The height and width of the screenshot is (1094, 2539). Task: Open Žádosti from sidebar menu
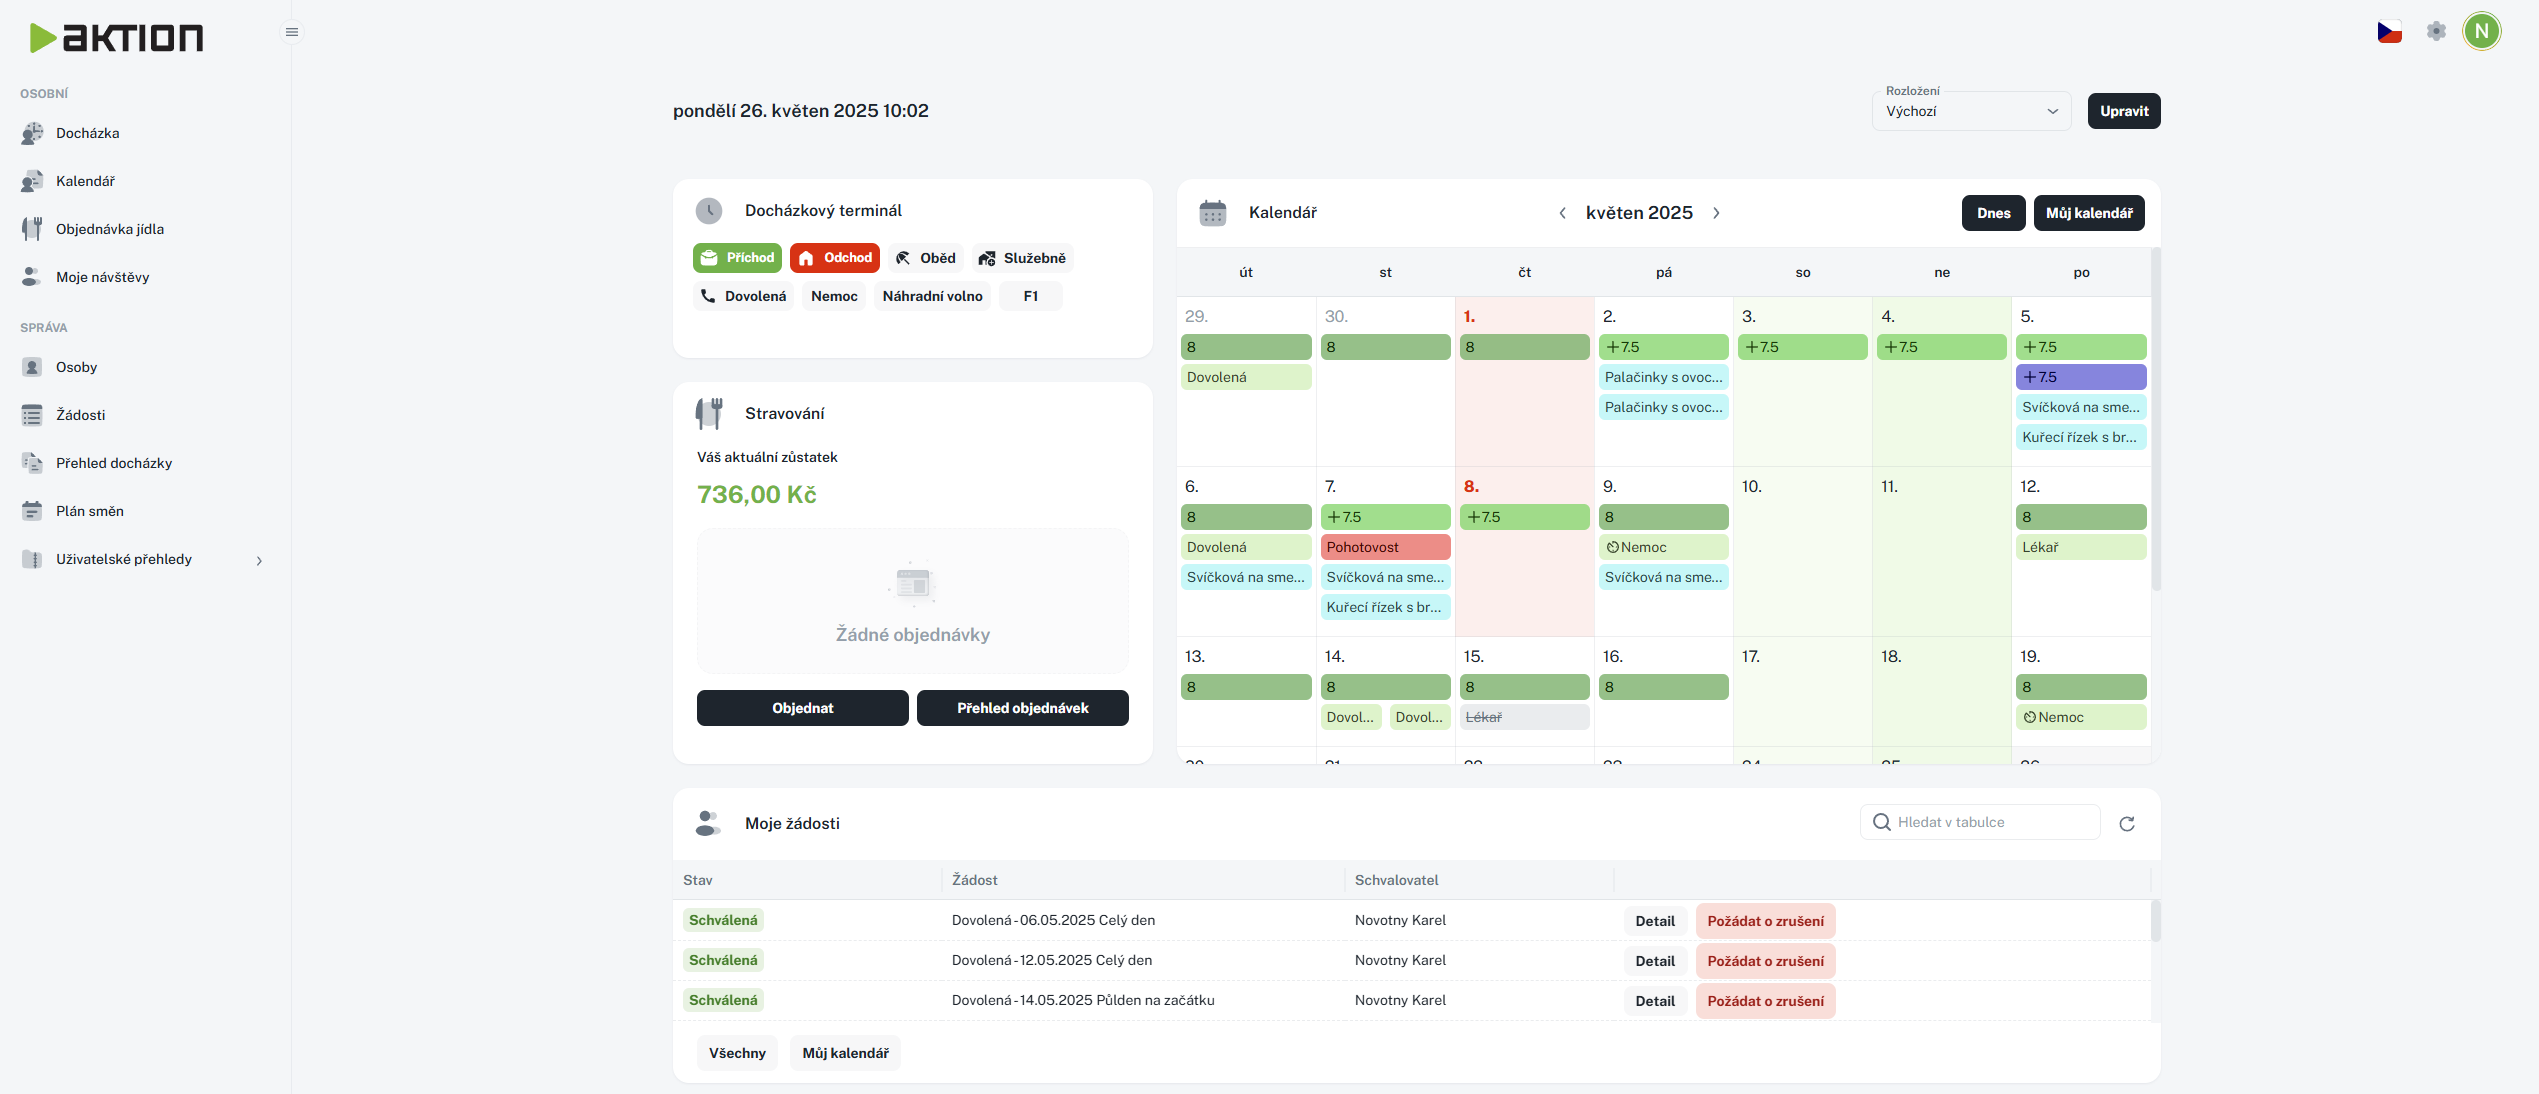(80, 415)
